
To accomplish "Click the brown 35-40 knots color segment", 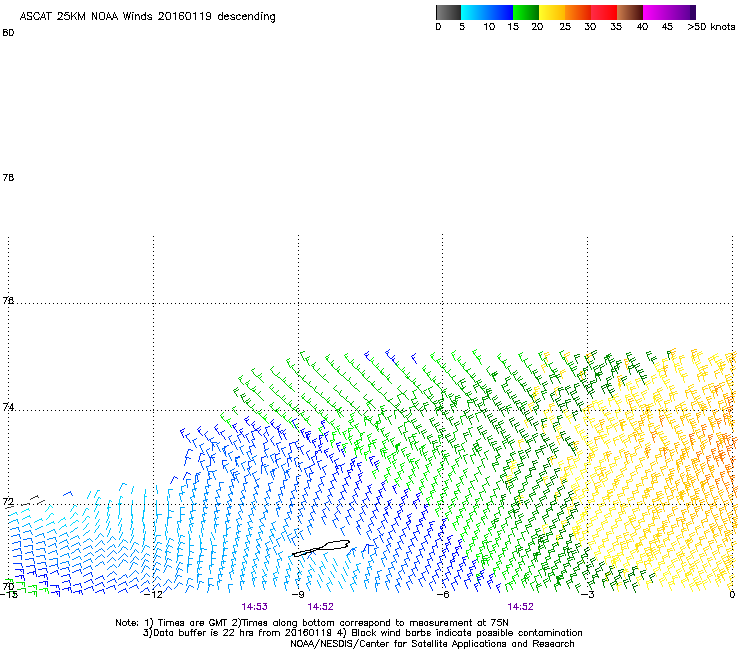I will point(630,12).
